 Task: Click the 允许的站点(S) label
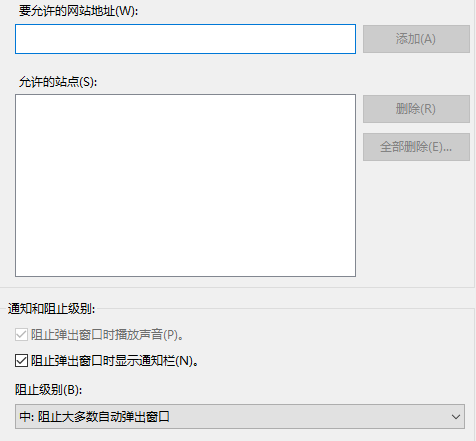tap(58, 82)
